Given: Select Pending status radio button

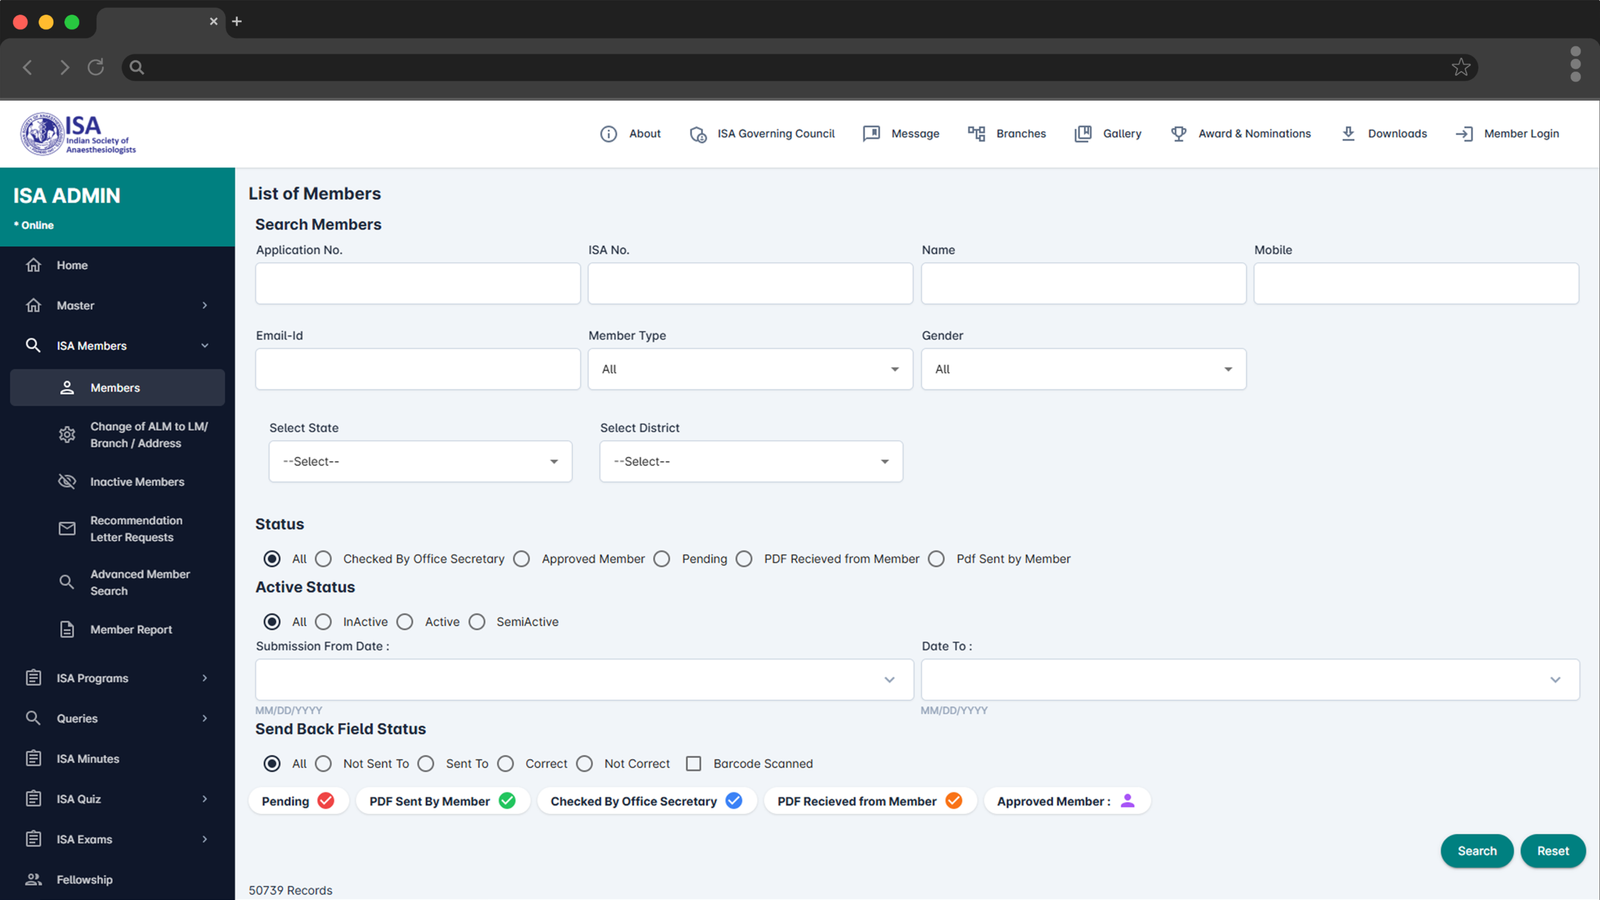Looking at the screenshot, I should tap(662, 559).
